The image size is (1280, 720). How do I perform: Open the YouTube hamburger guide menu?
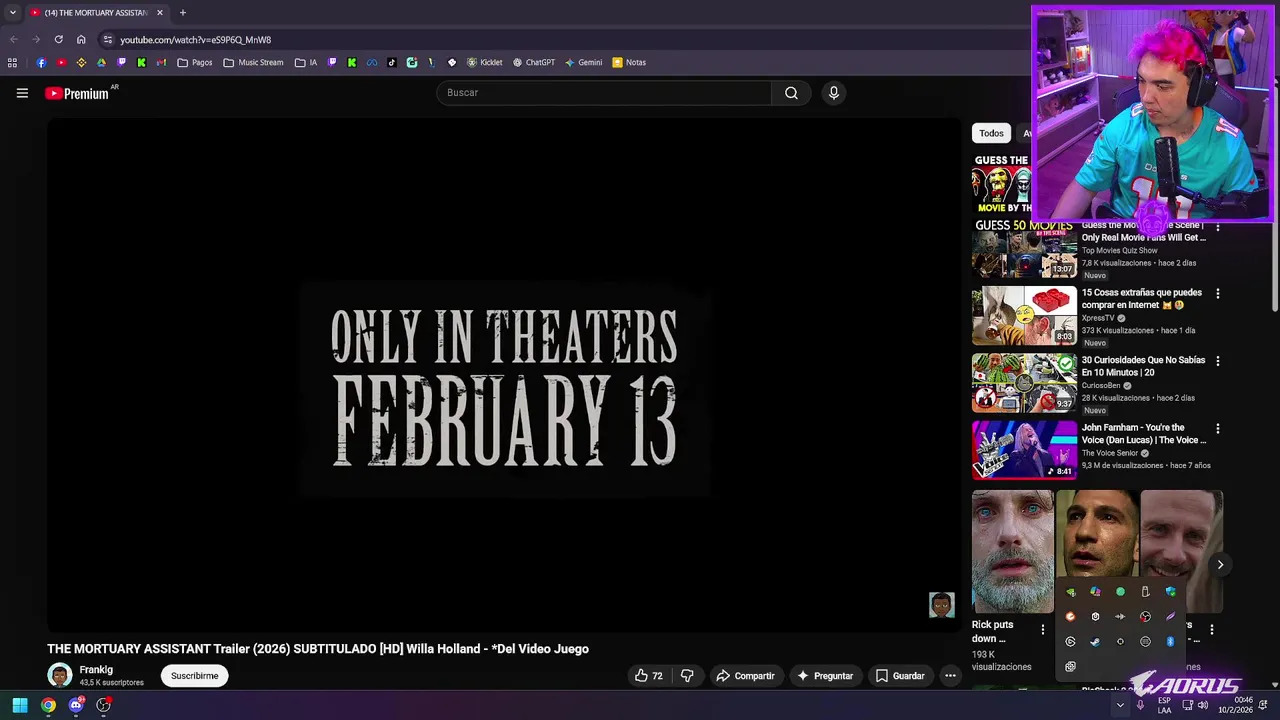click(x=22, y=93)
